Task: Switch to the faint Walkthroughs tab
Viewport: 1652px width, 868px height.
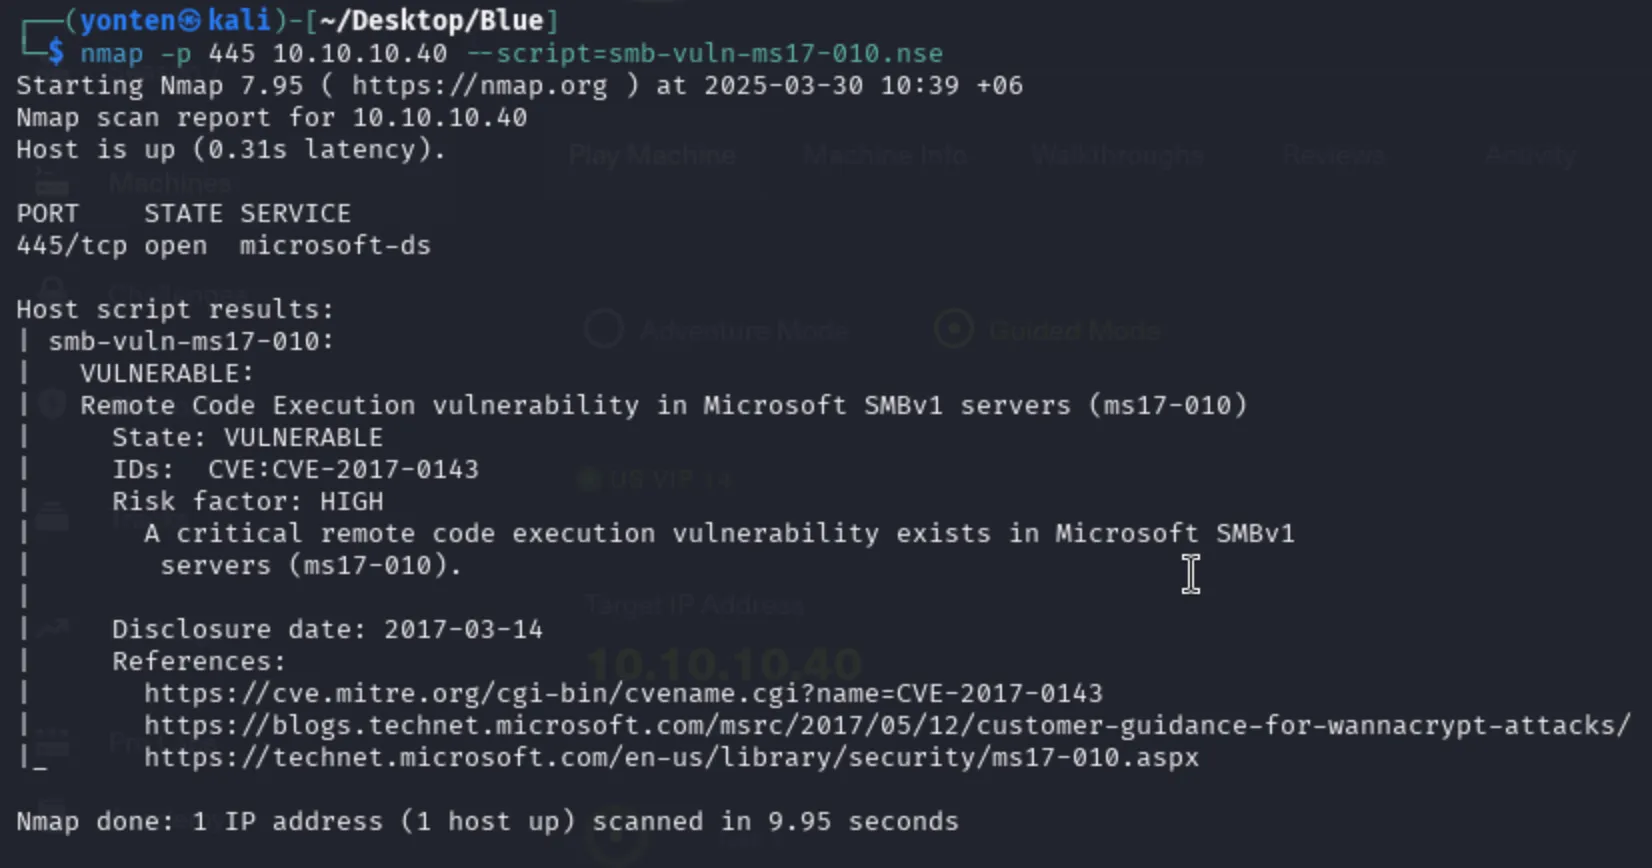Action: [1117, 155]
